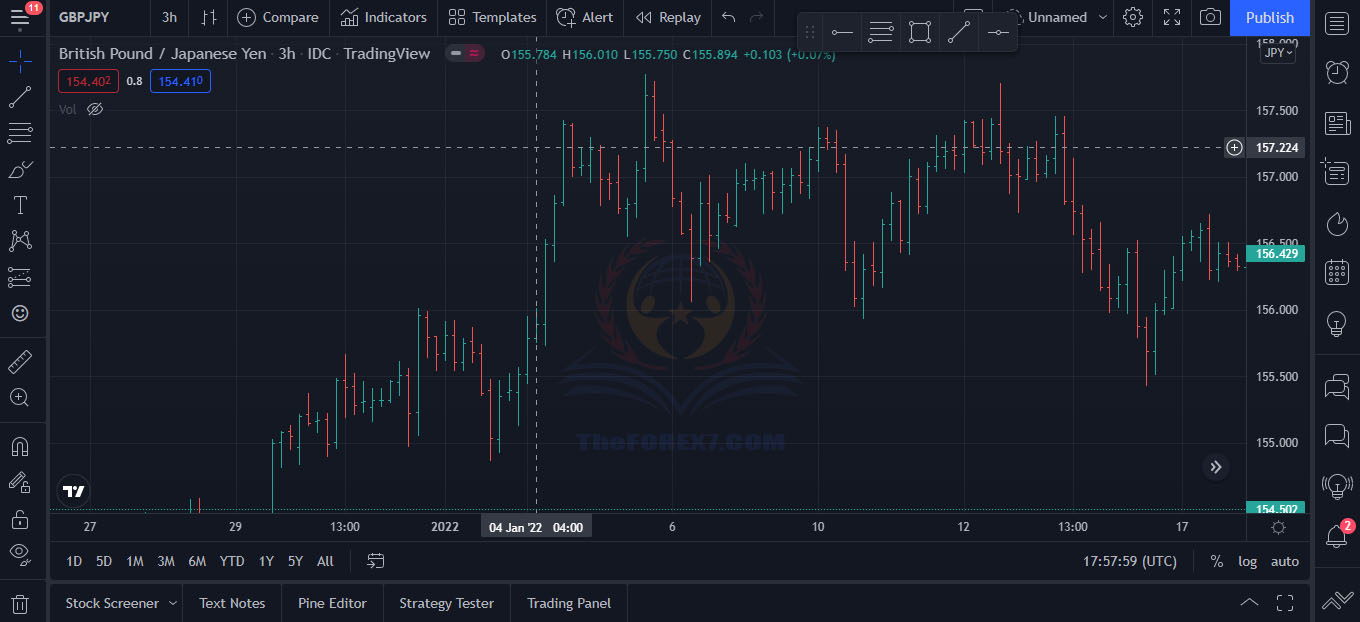Click the red sell price 154.40 box

pos(88,81)
